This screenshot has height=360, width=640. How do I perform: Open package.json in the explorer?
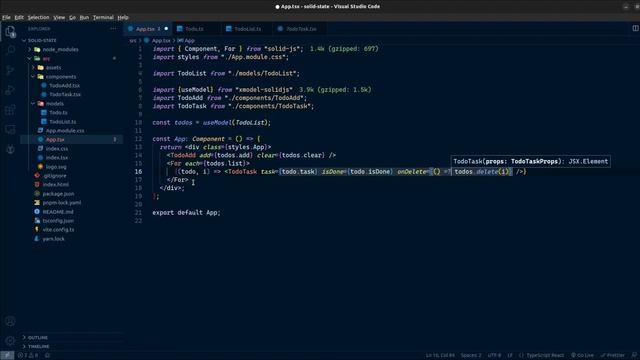58,194
